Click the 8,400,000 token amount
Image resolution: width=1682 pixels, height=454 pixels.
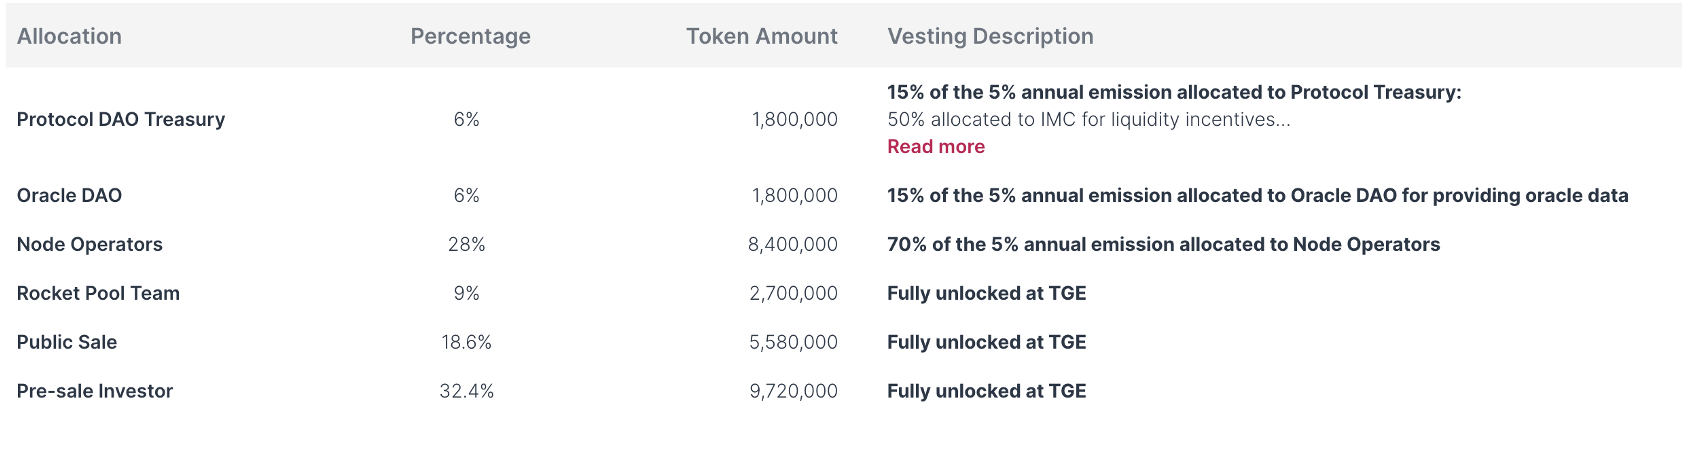(792, 245)
